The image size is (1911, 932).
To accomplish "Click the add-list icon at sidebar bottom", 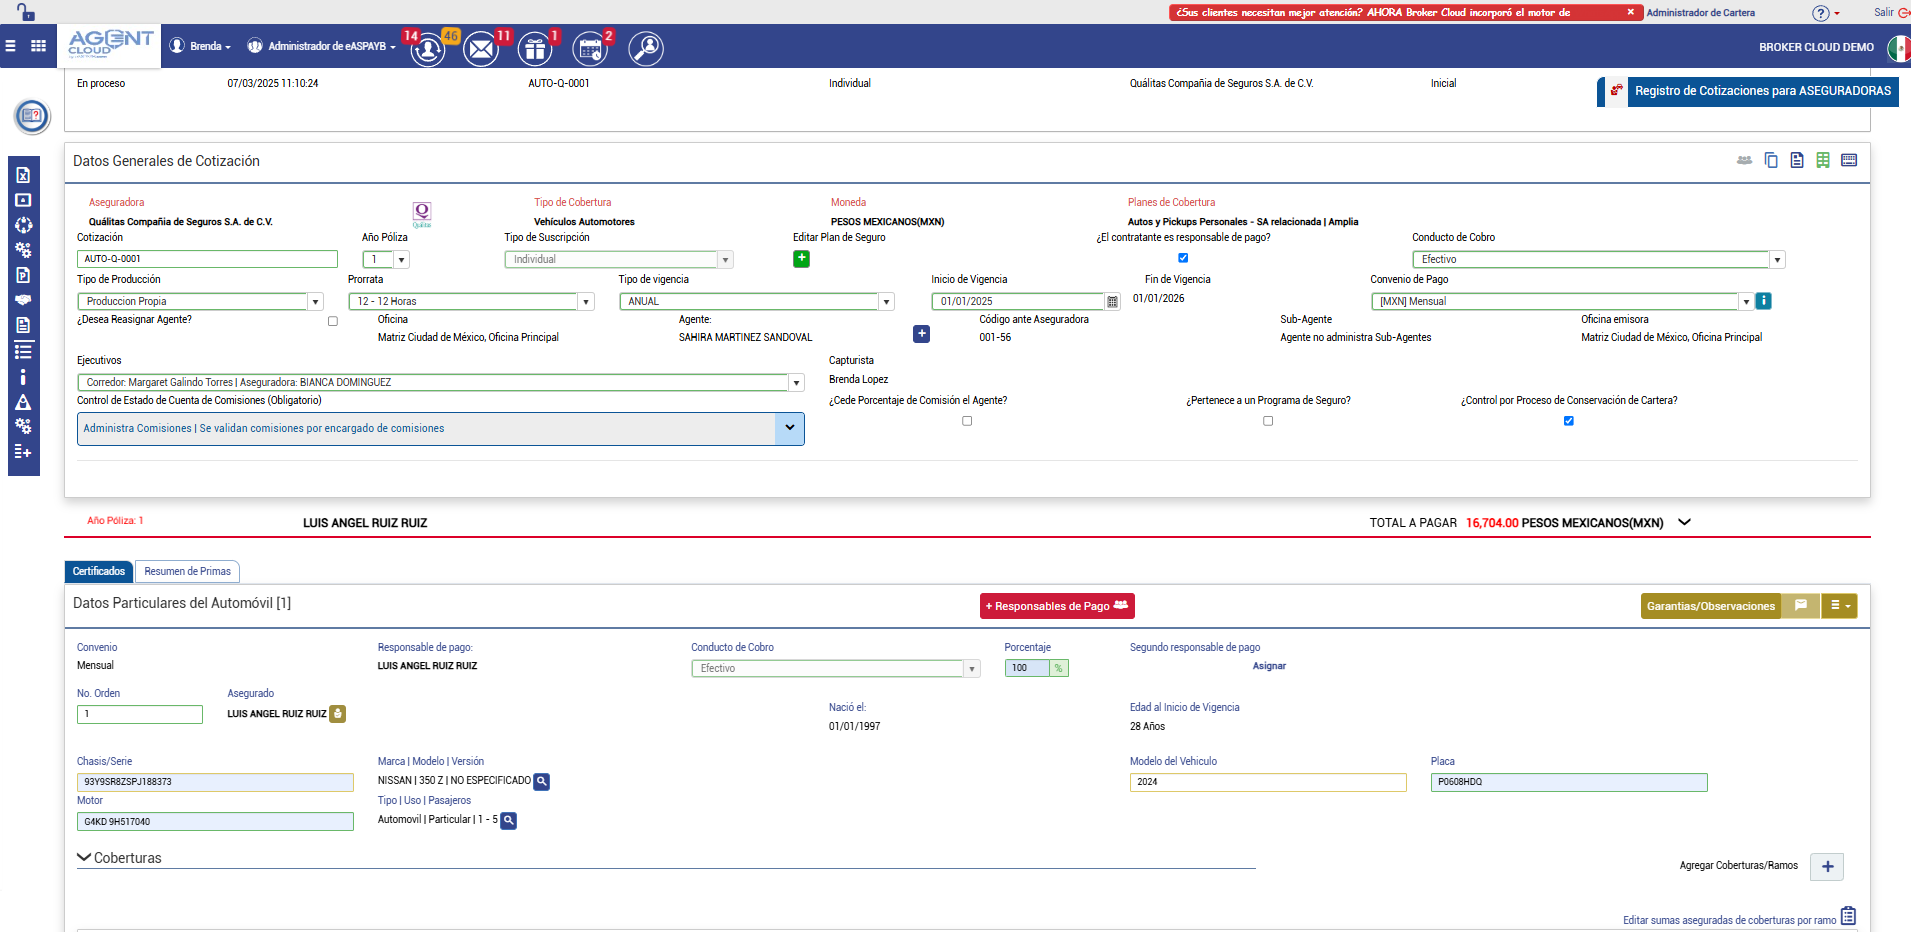I will click(23, 452).
